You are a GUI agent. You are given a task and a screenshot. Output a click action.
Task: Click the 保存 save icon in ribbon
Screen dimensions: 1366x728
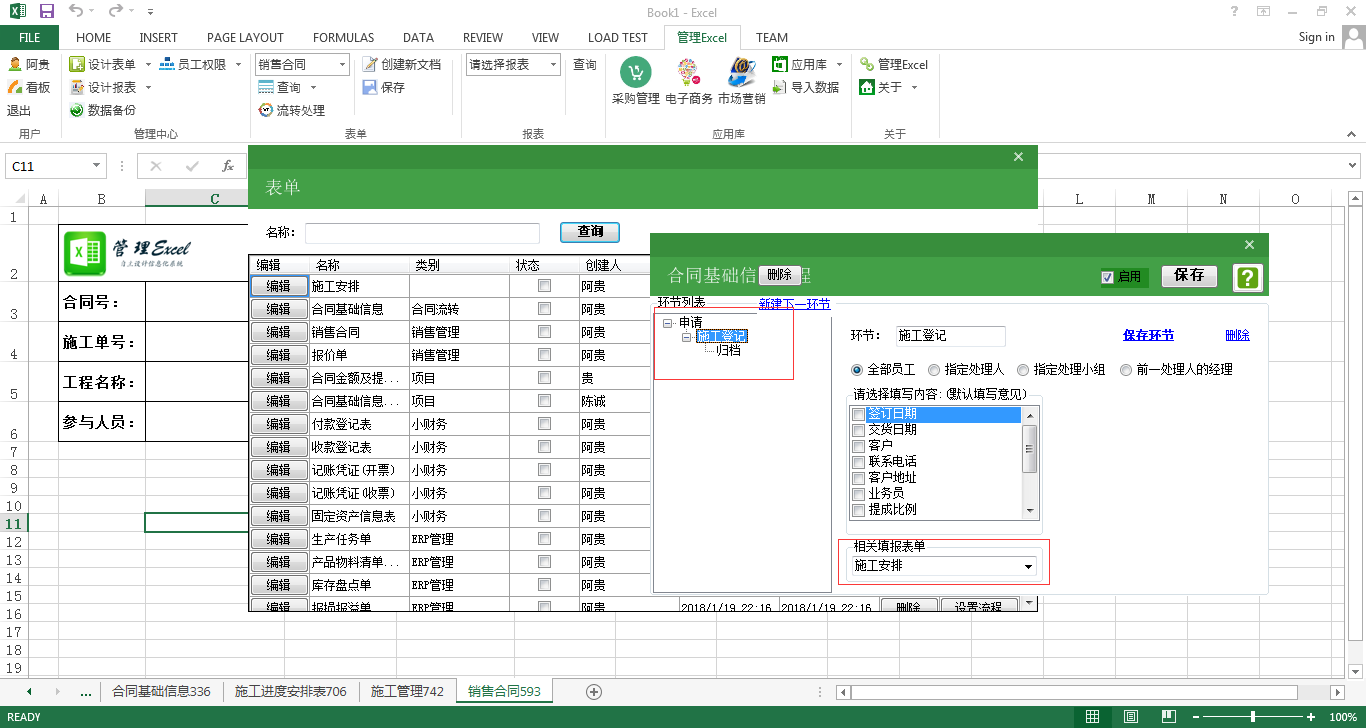370,87
